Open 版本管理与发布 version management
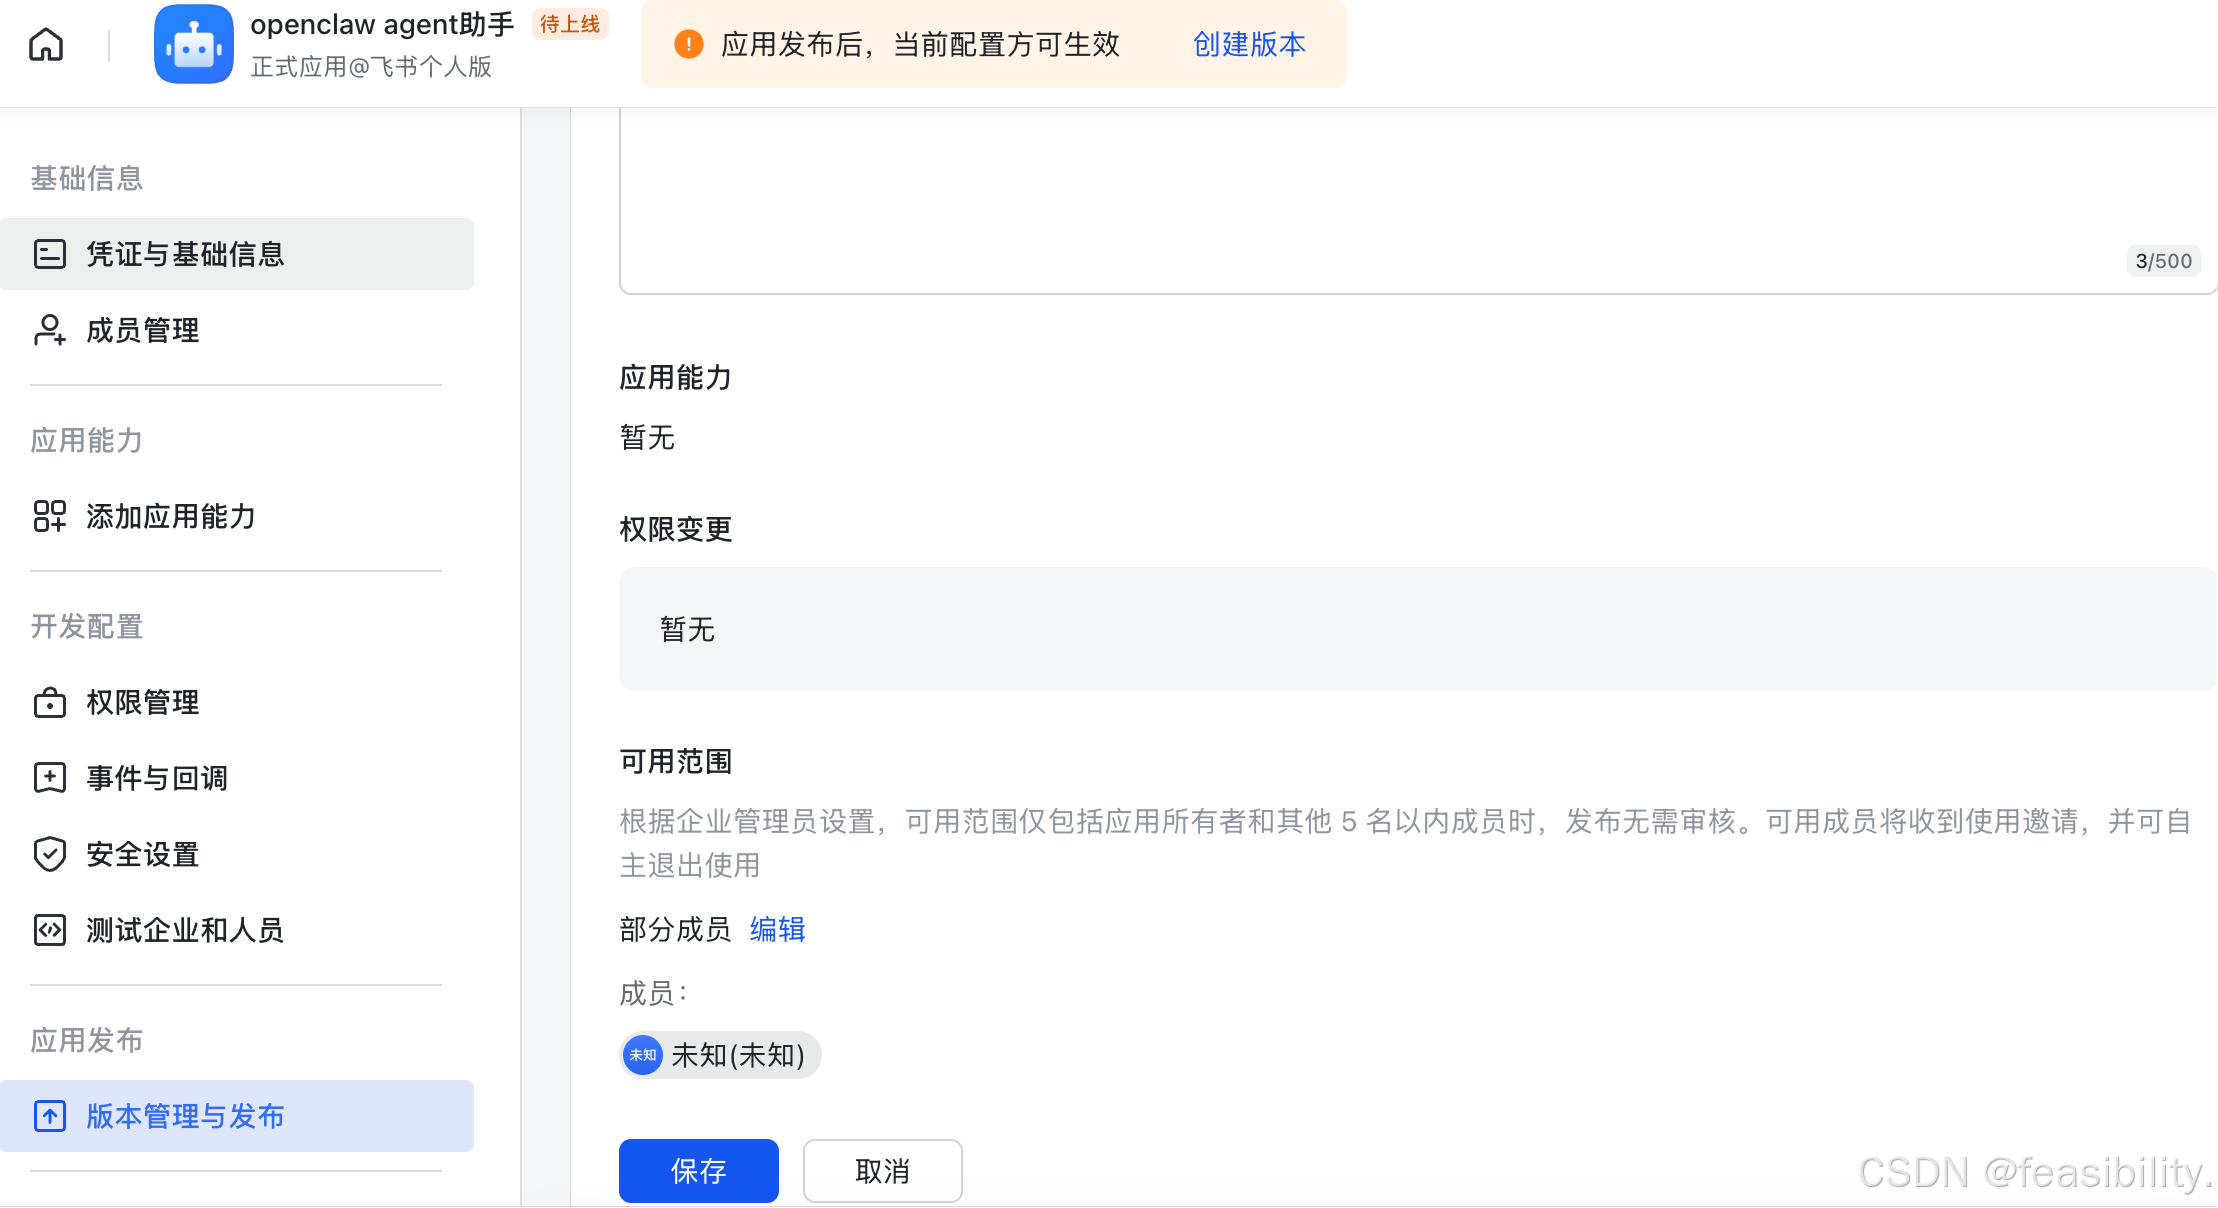 coord(185,1116)
